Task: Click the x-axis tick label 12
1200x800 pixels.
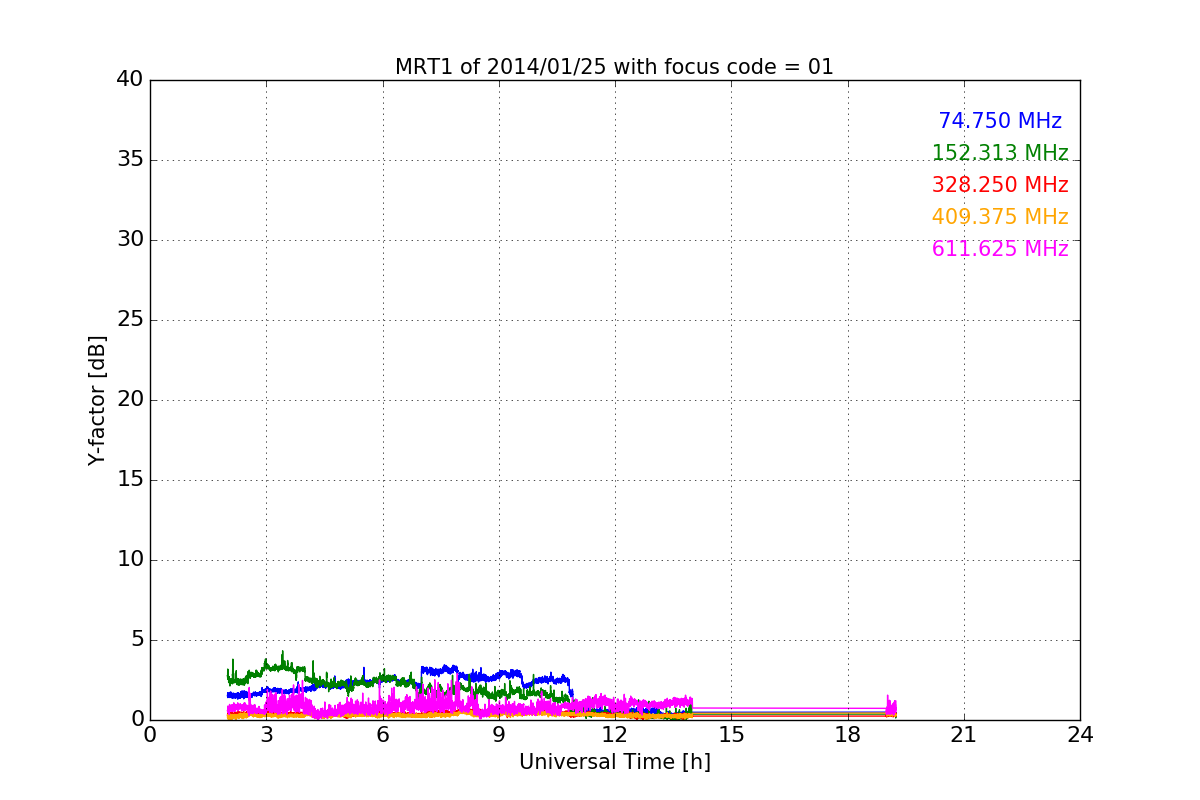Action: (x=615, y=734)
